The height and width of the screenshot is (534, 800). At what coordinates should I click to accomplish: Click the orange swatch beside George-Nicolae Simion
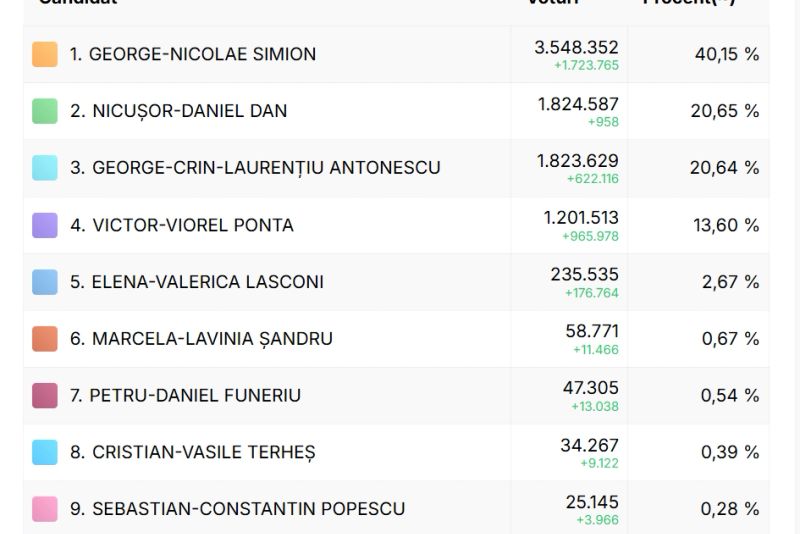pos(45,54)
